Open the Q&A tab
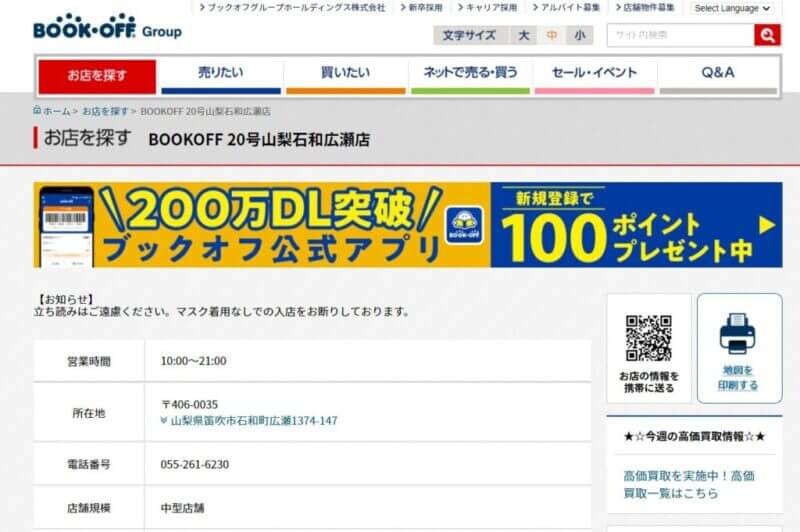The height and width of the screenshot is (532, 800). click(718, 77)
